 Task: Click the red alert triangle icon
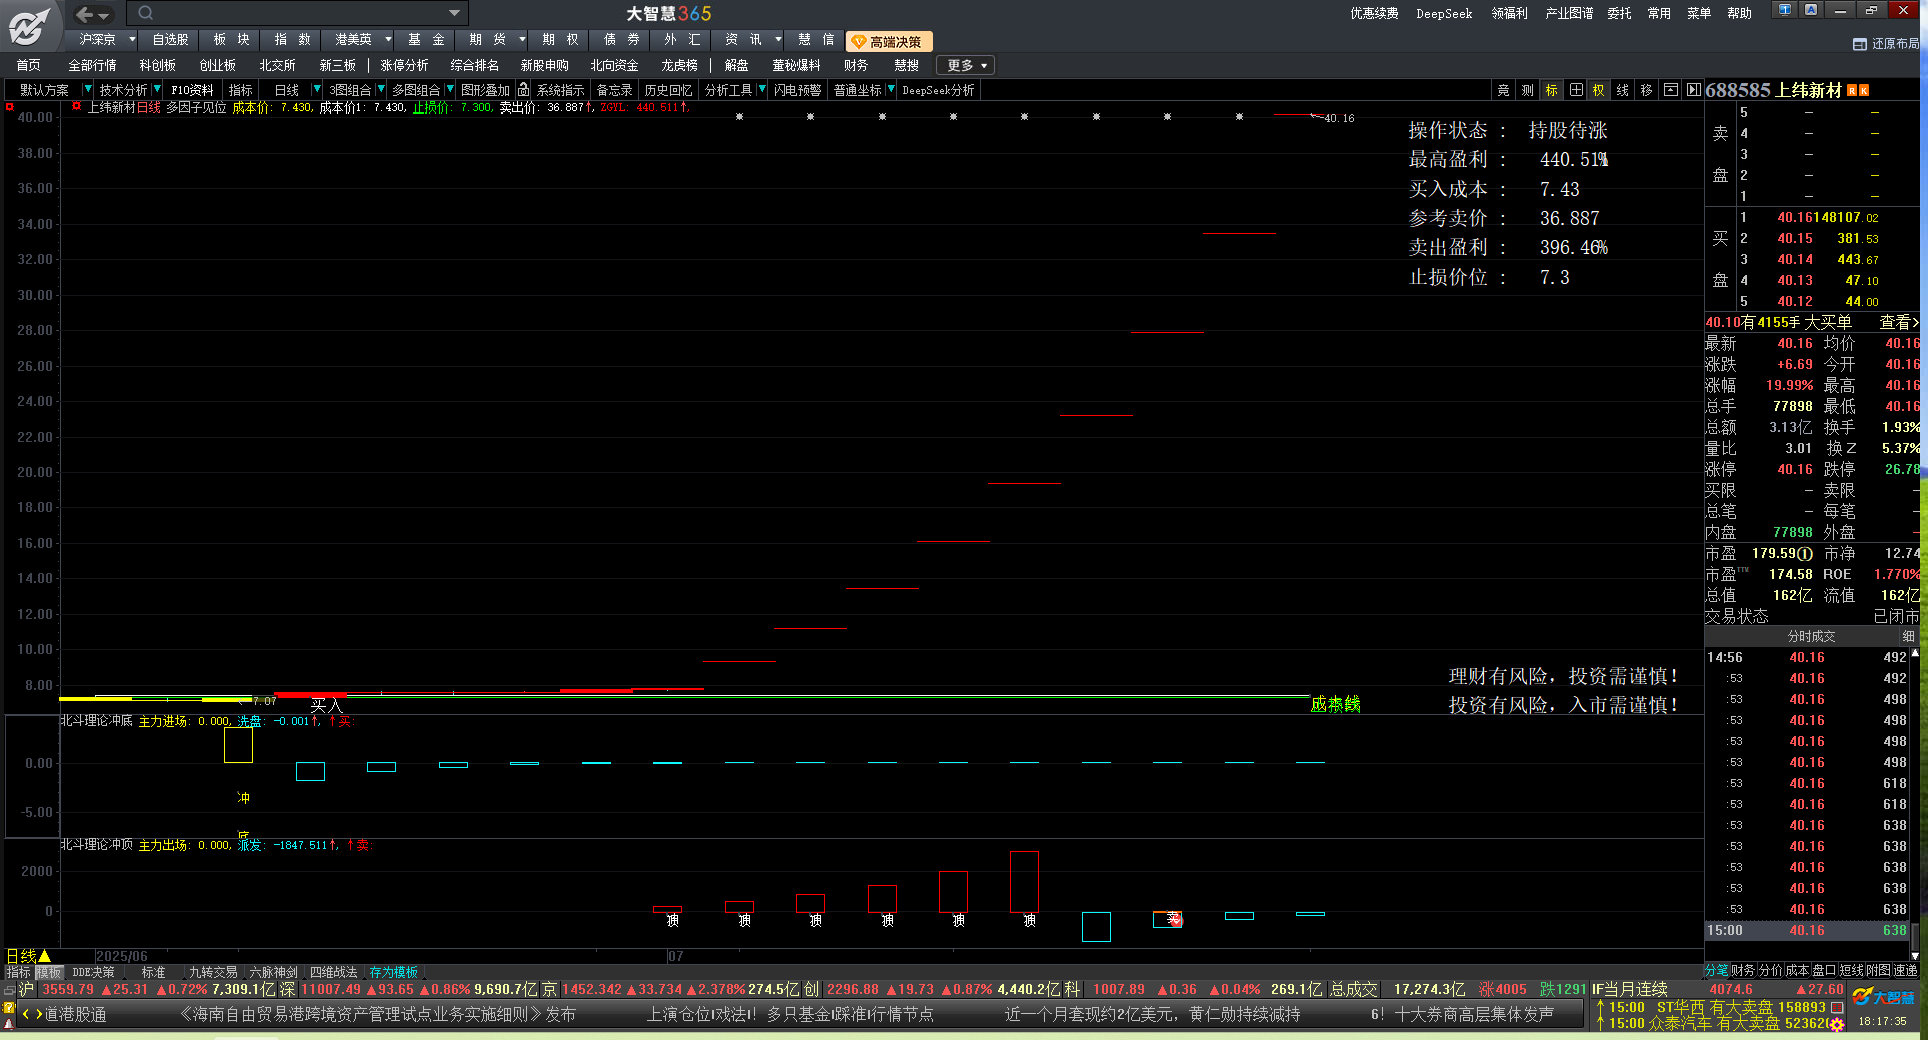(9, 1024)
